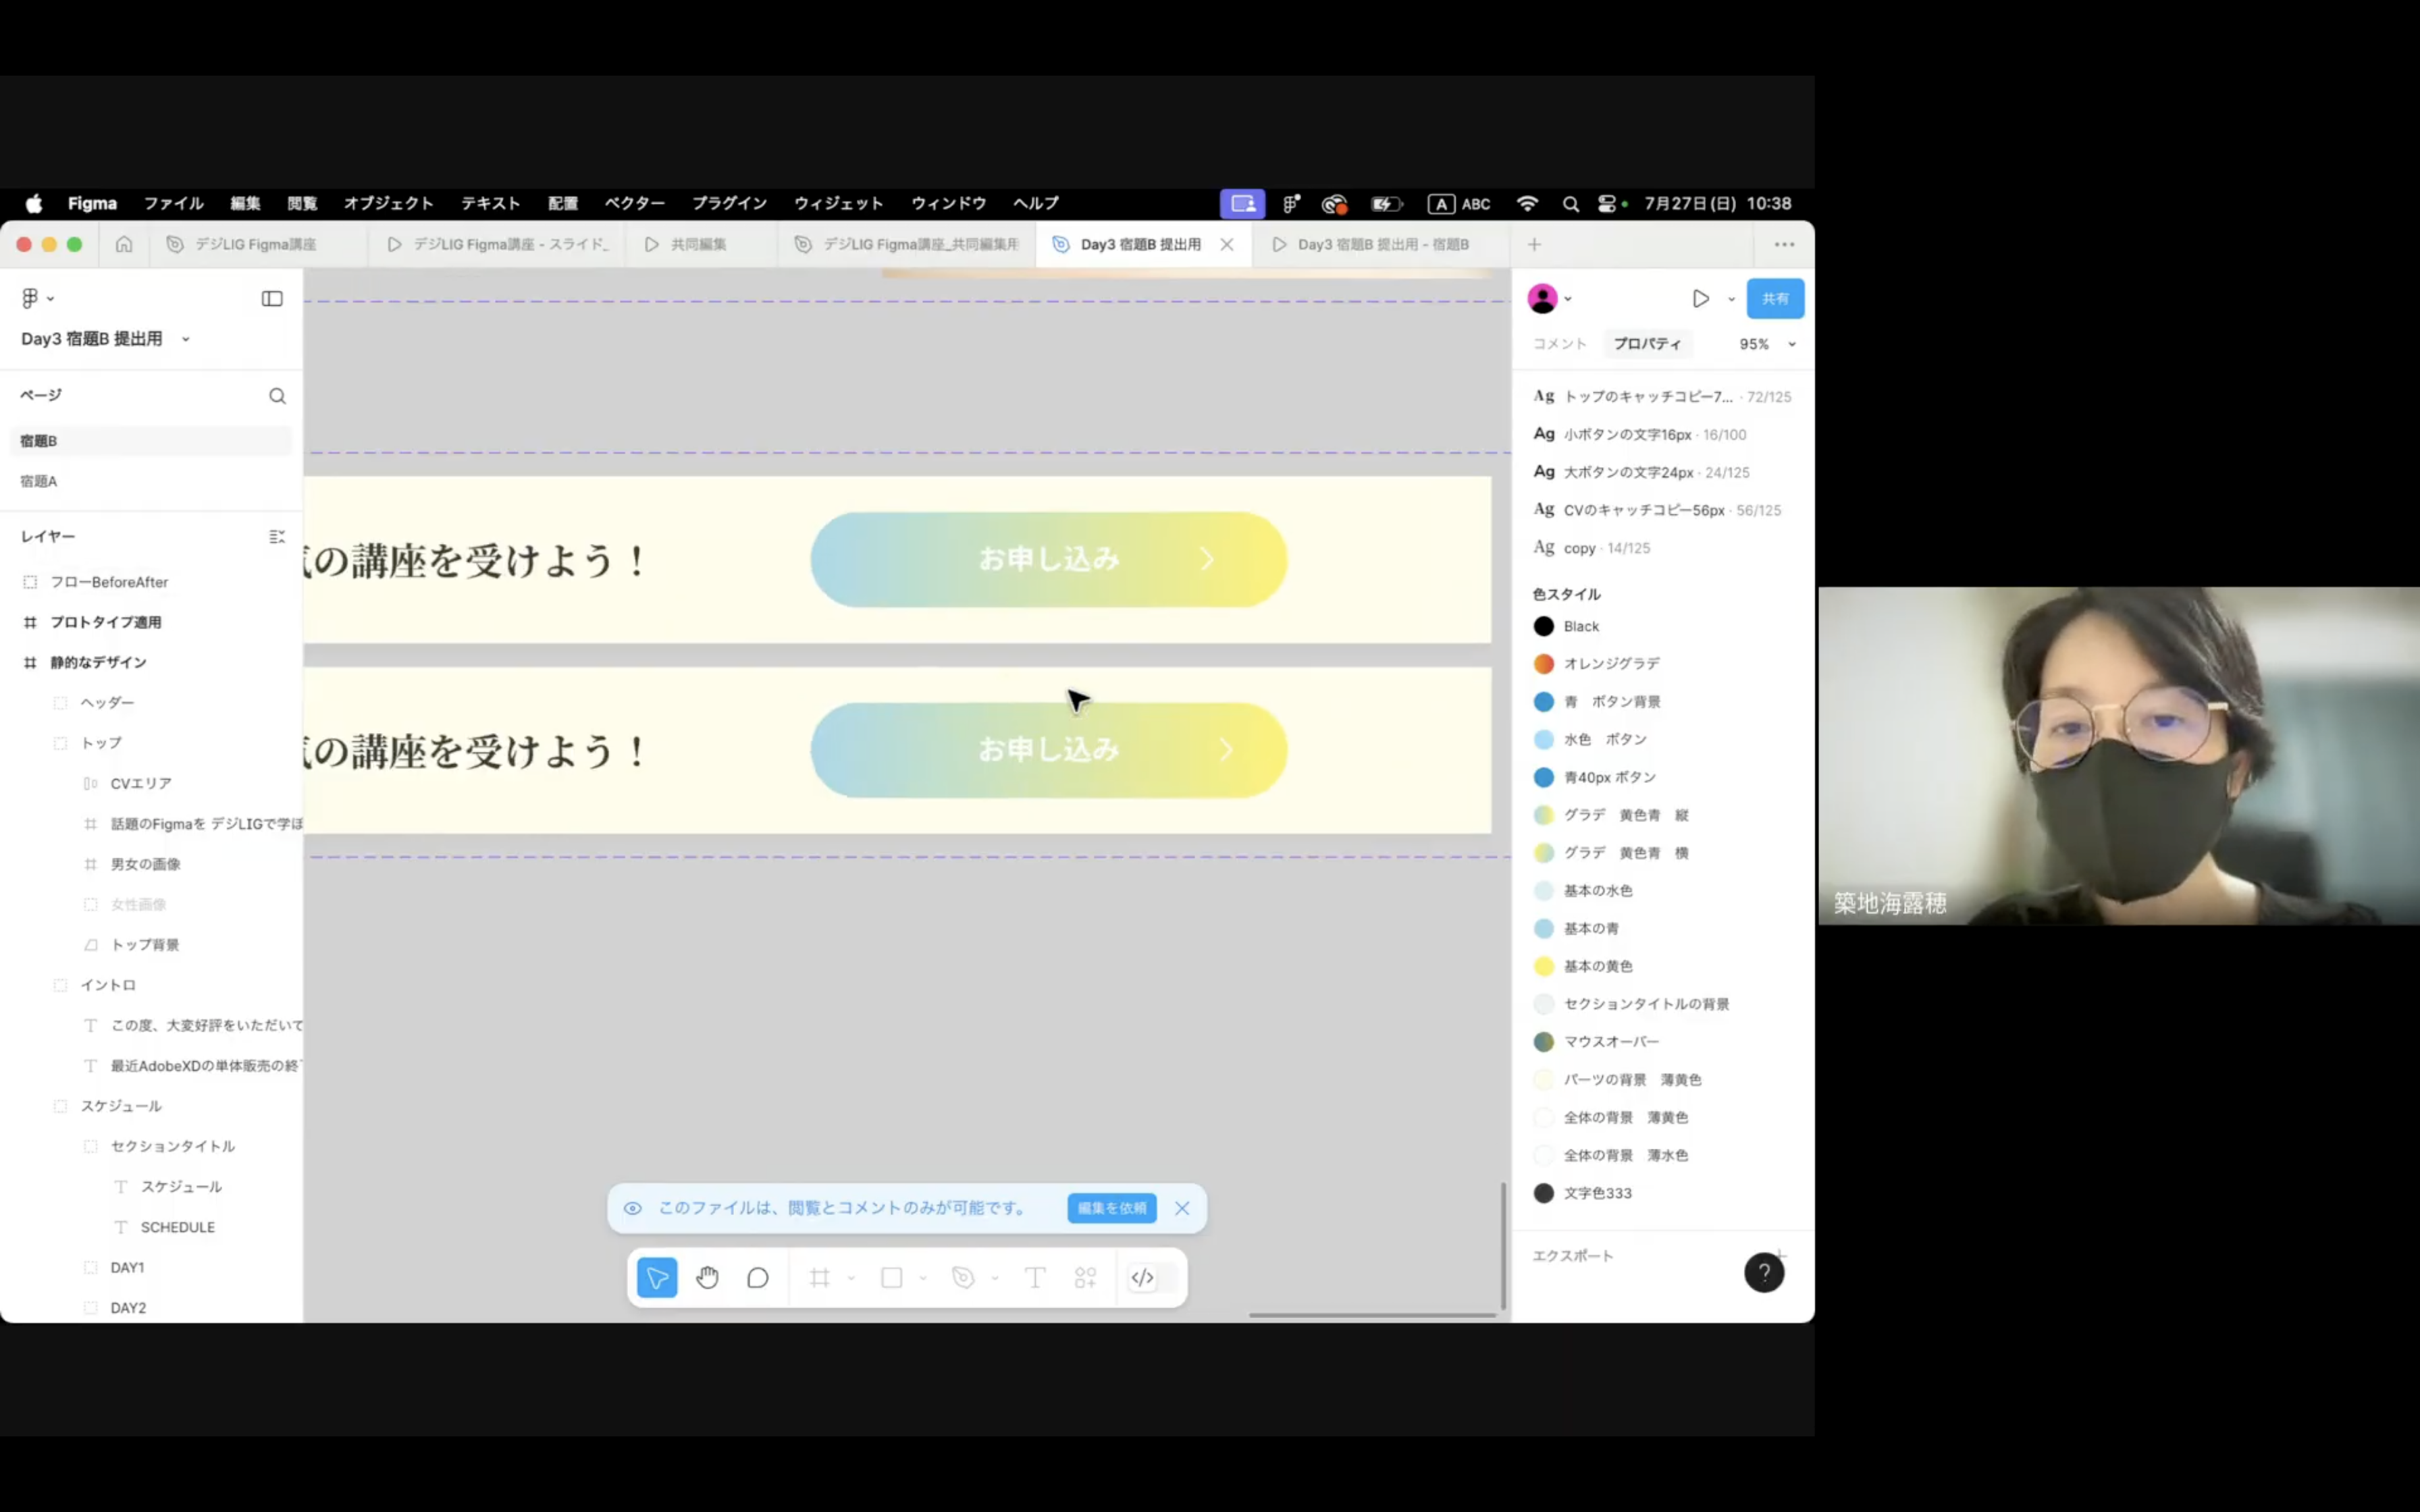Select the オレンジグラデ color style swatch
The height and width of the screenshot is (1512, 2420).
[1544, 664]
